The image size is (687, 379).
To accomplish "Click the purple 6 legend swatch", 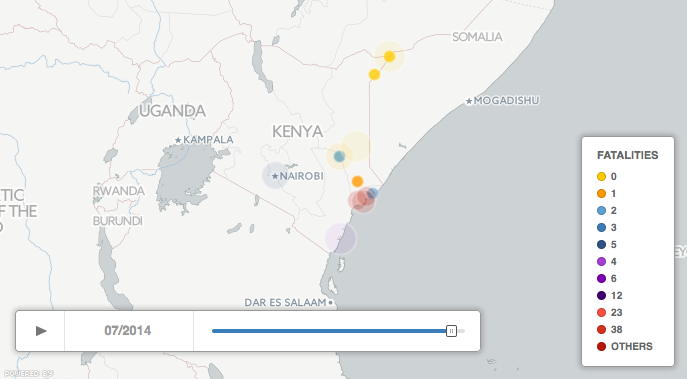I will click(602, 279).
